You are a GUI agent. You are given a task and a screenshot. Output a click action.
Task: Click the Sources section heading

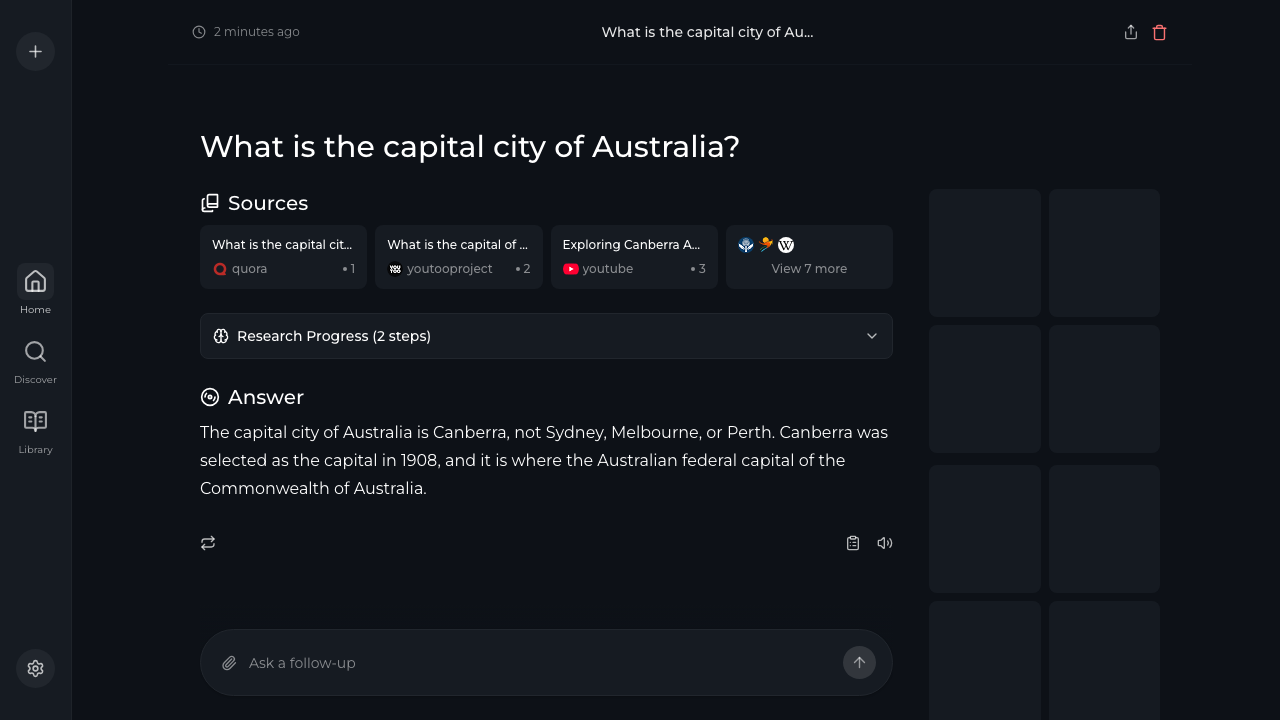tap(254, 203)
